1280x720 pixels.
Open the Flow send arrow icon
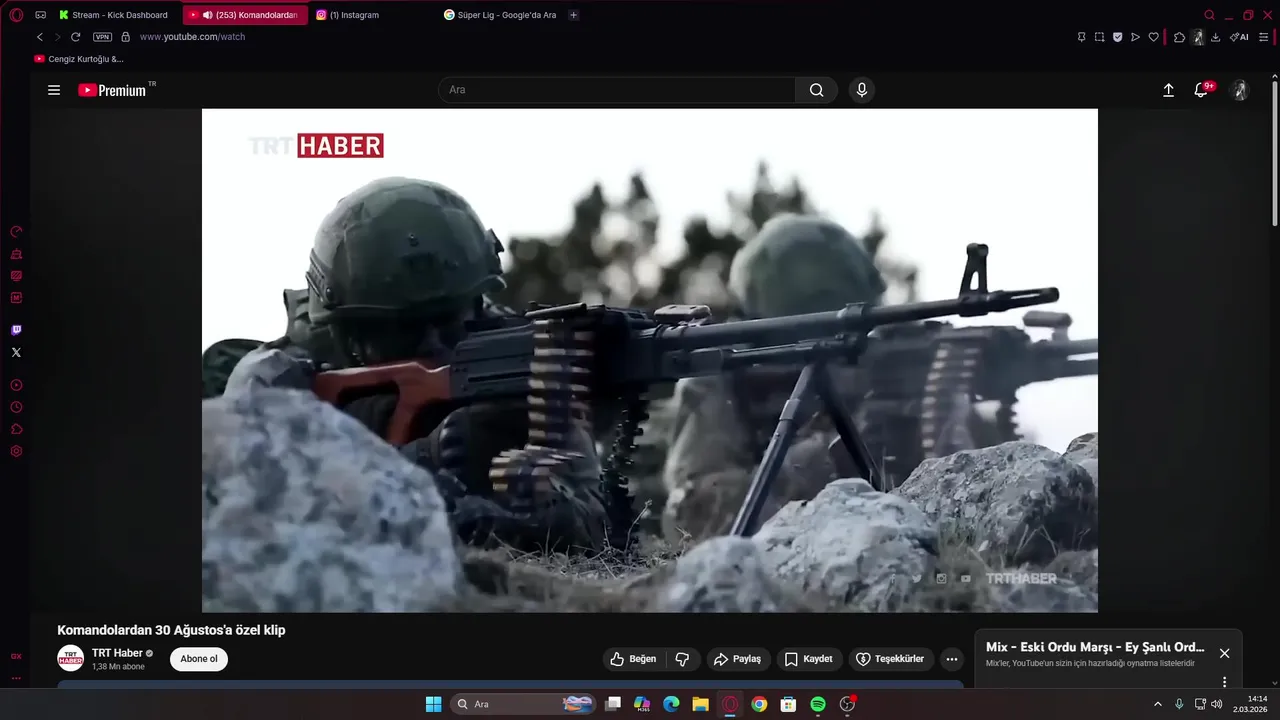[1135, 37]
